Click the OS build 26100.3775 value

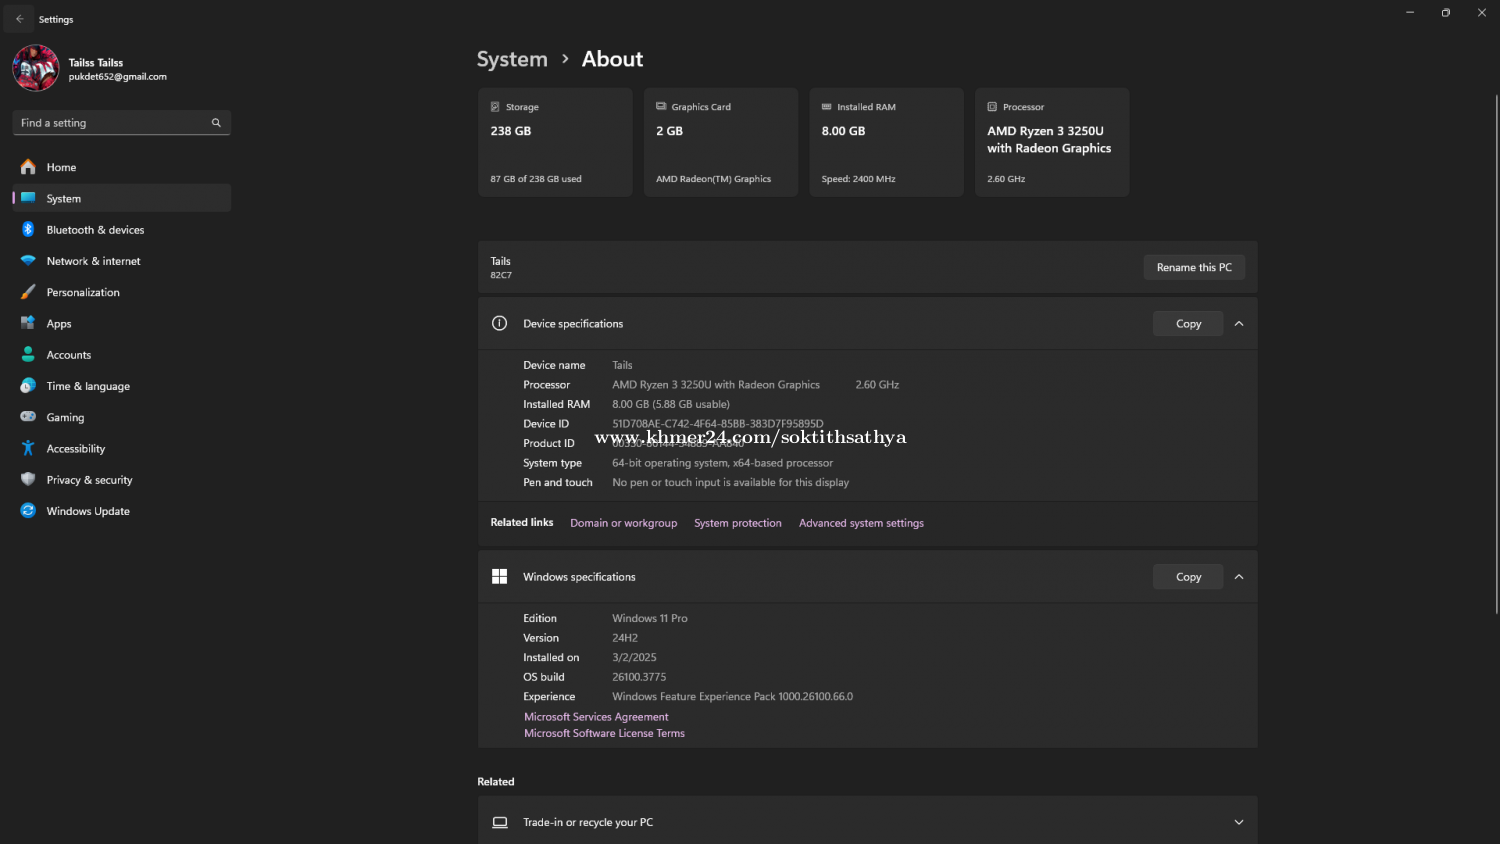639,677
